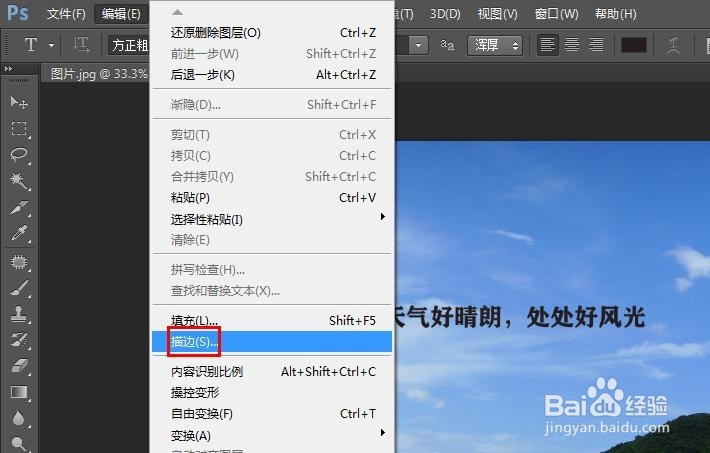Open the anti-aliasing 浑厚 dropdown
This screenshot has width=710, height=453.
point(494,45)
